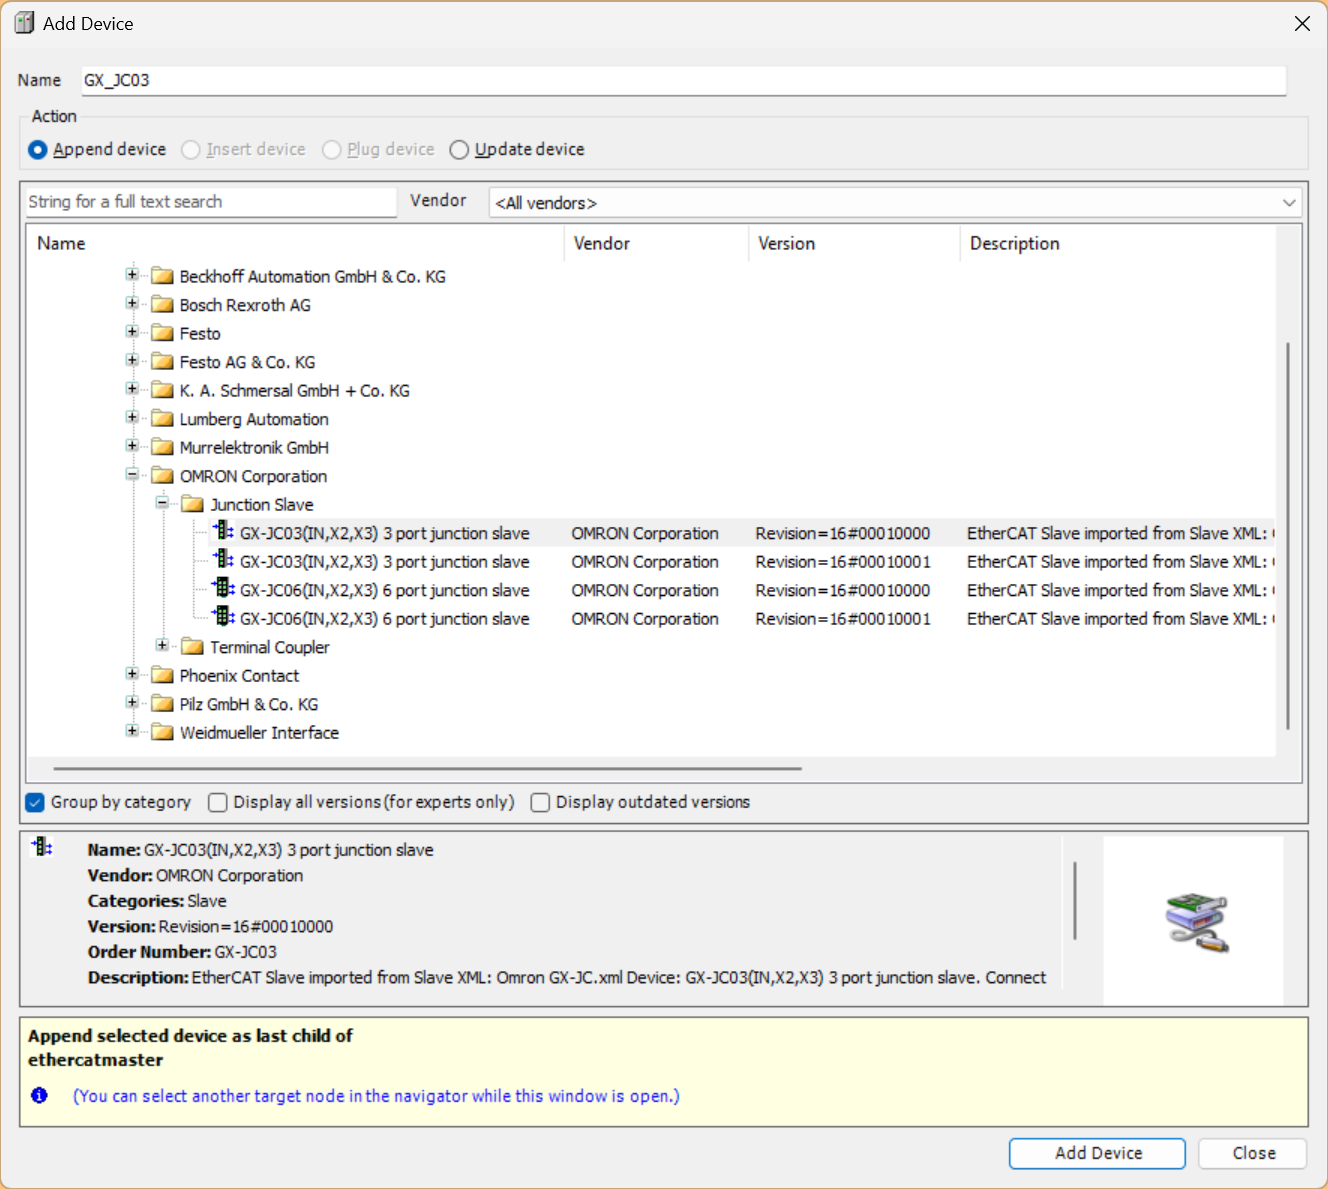Click the device list vertical scrollbar
The image size is (1328, 1189).
1288,535
